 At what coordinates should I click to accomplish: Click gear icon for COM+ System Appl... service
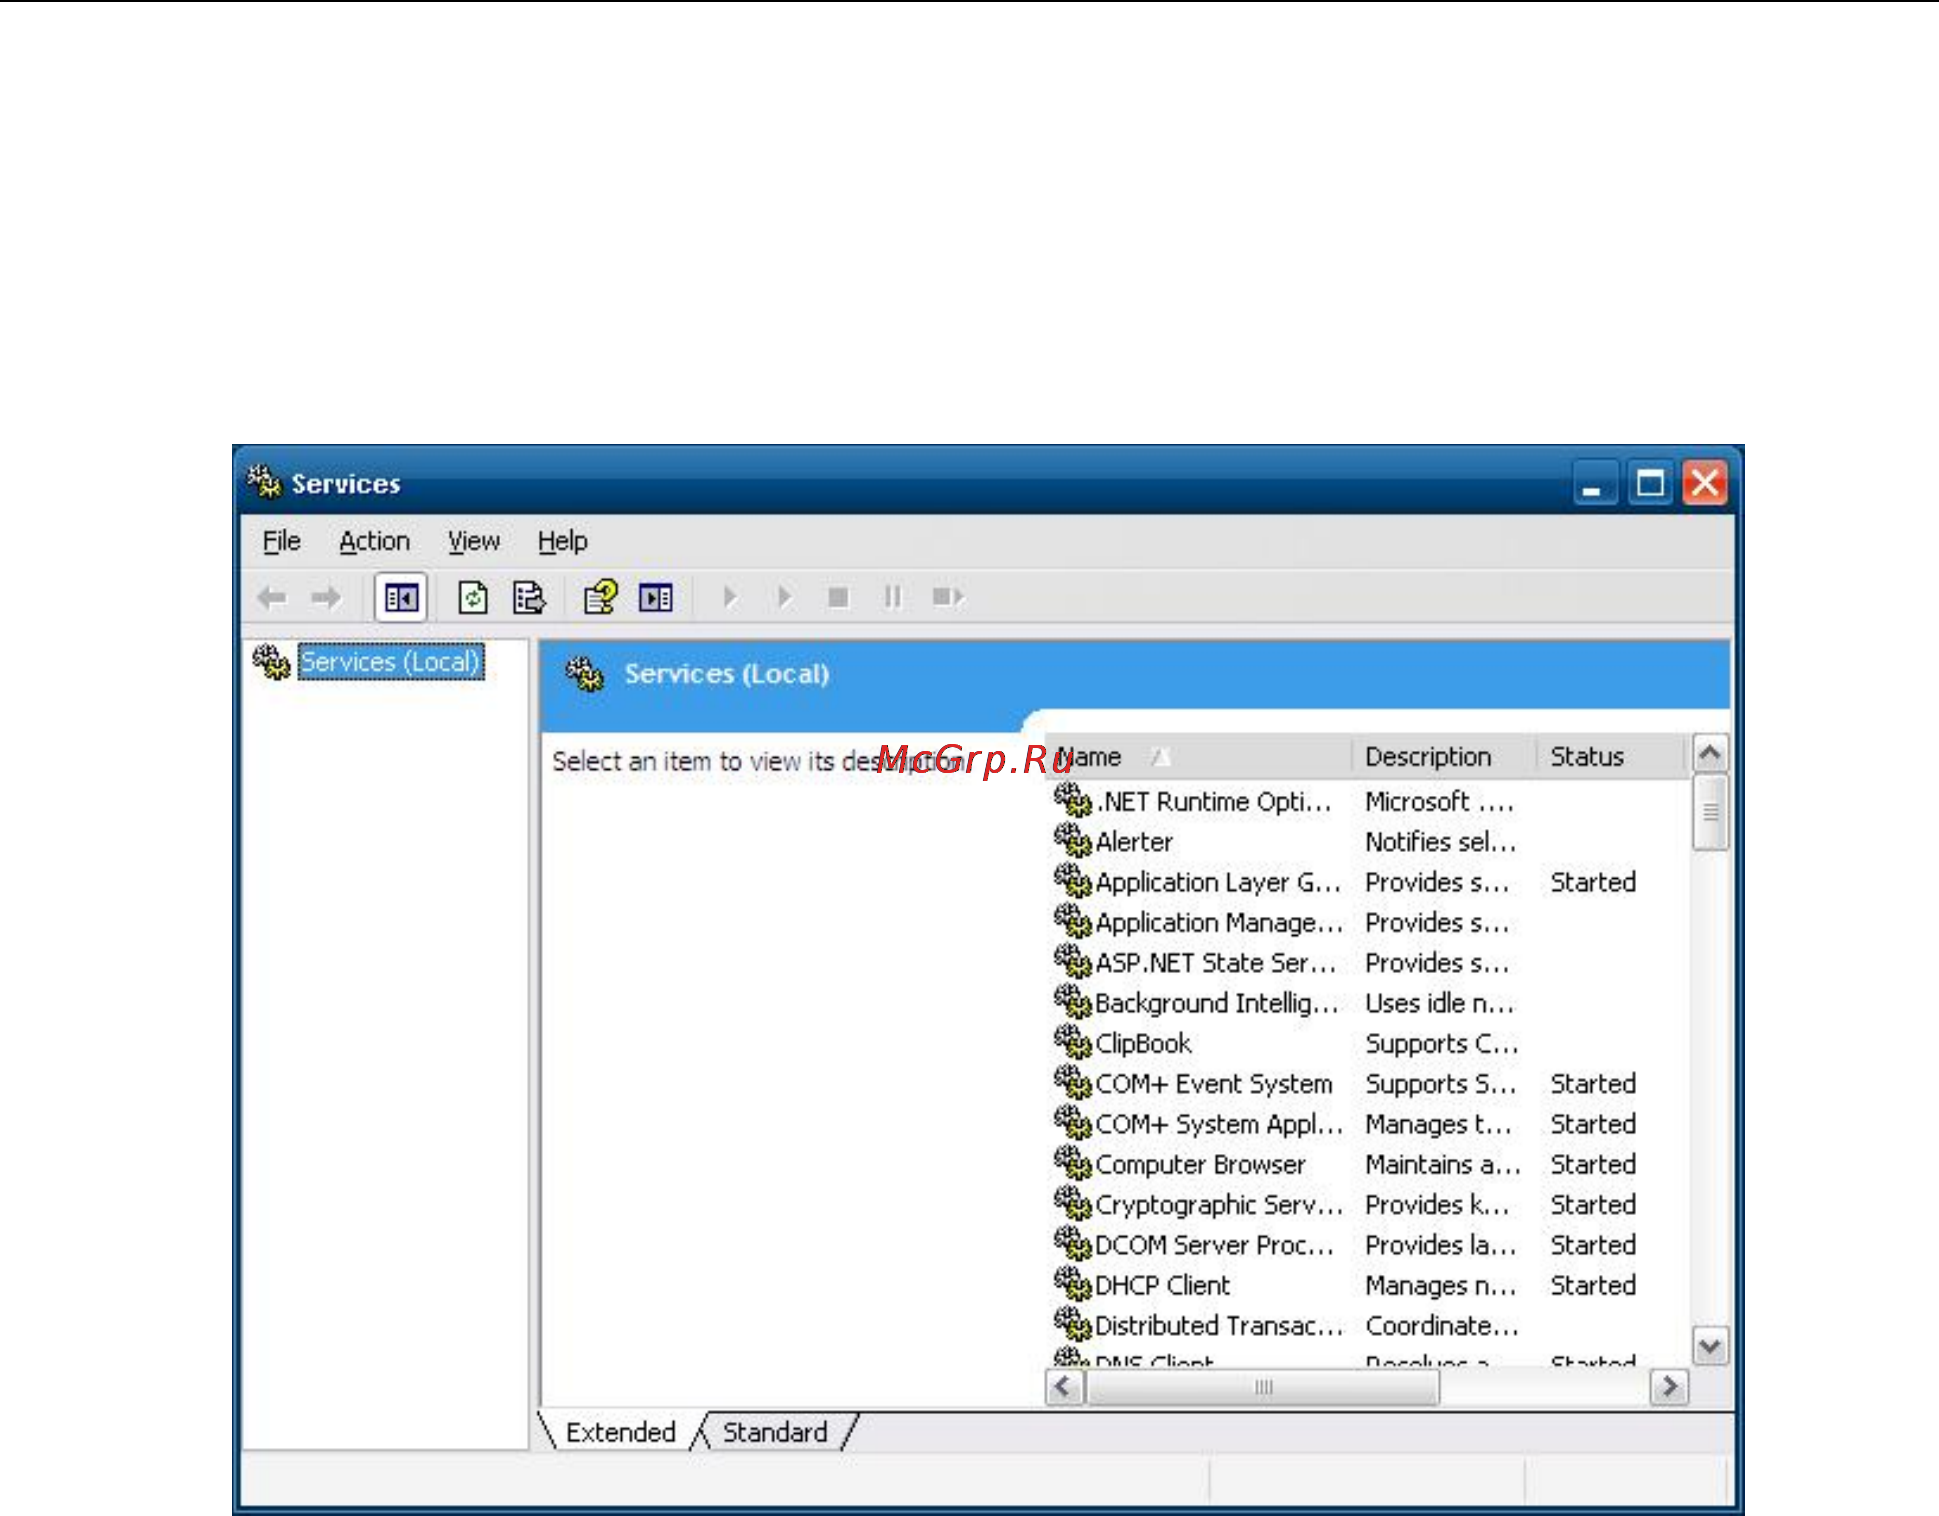pos(1072,1123)
